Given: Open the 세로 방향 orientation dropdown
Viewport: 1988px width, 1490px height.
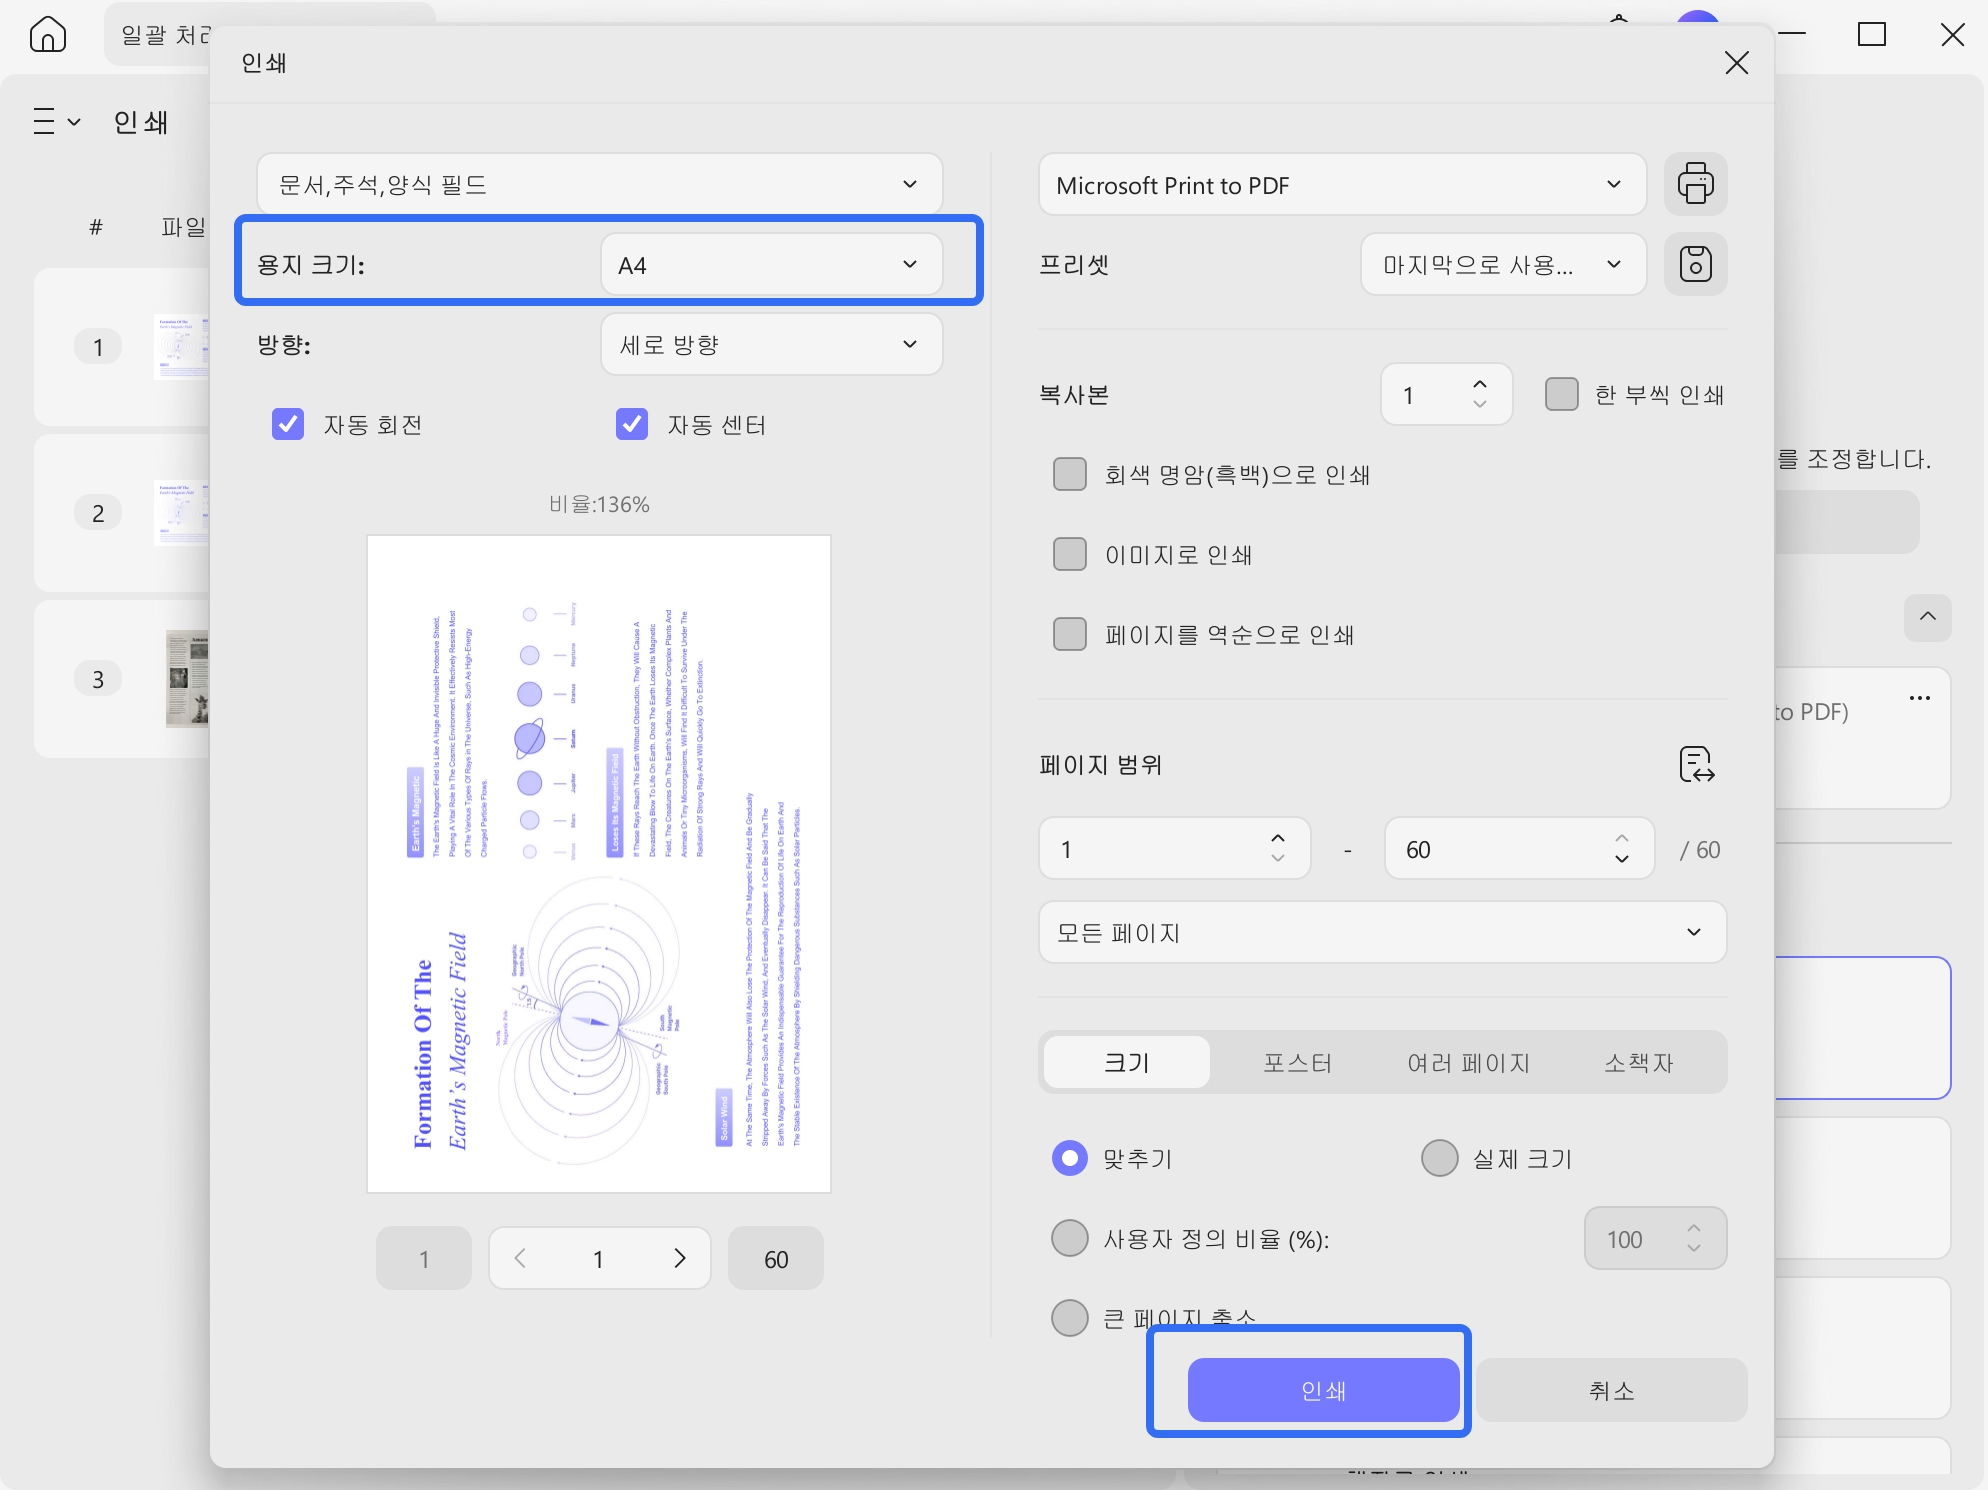Looking at the screenshot, I should point(771,344).
